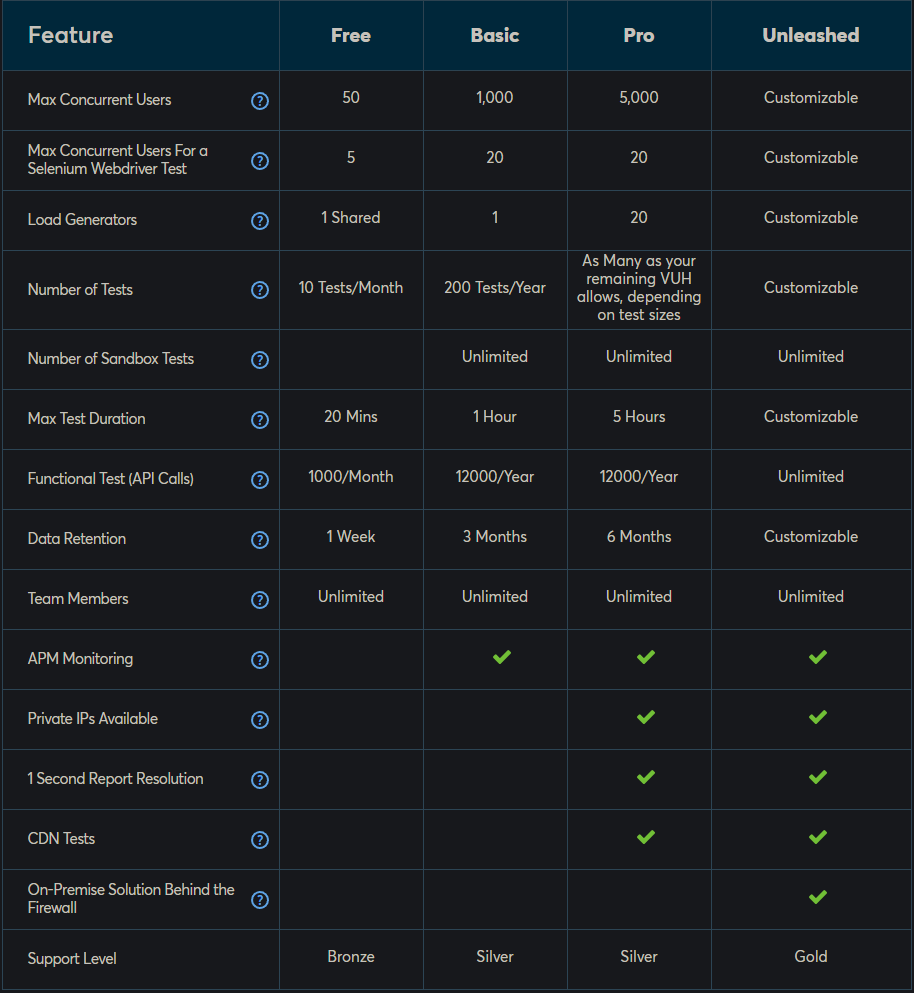This screenshot has width=914, height=993.
Task: Click help icon for Max Concurrent Users
Action: 260,101
